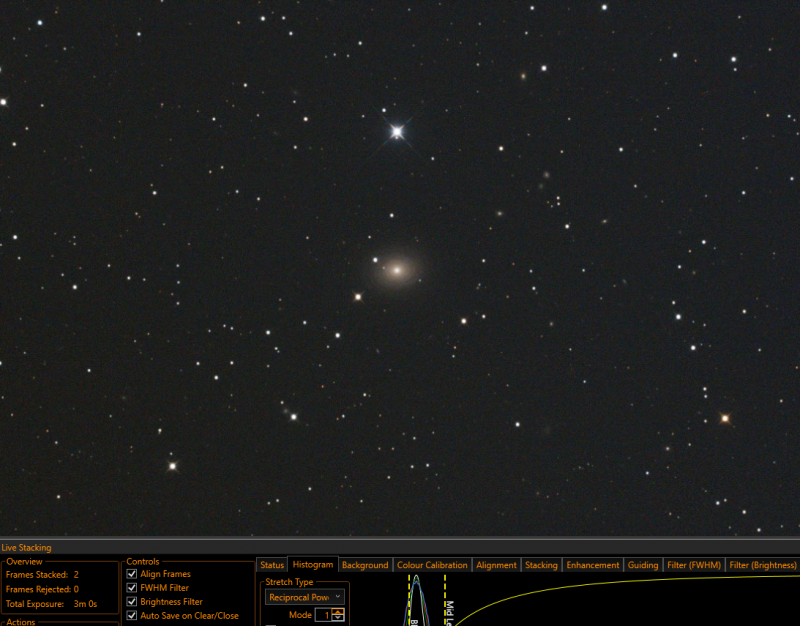Click the Frames Stacked: 2 readout
The width and height of the screenshot is (800, 626).
coord(42,574)
